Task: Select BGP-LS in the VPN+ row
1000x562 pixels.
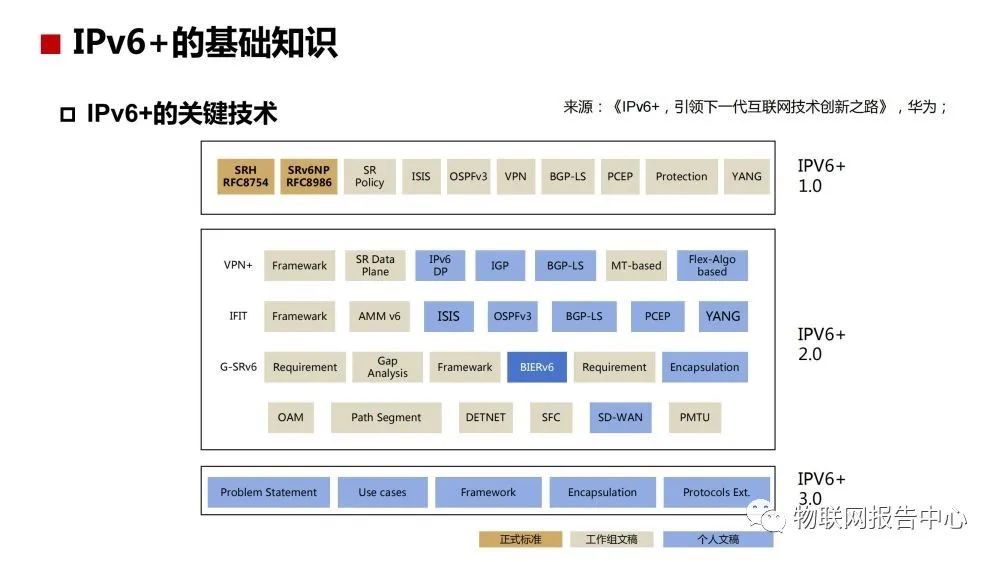Action: point(565,265)
